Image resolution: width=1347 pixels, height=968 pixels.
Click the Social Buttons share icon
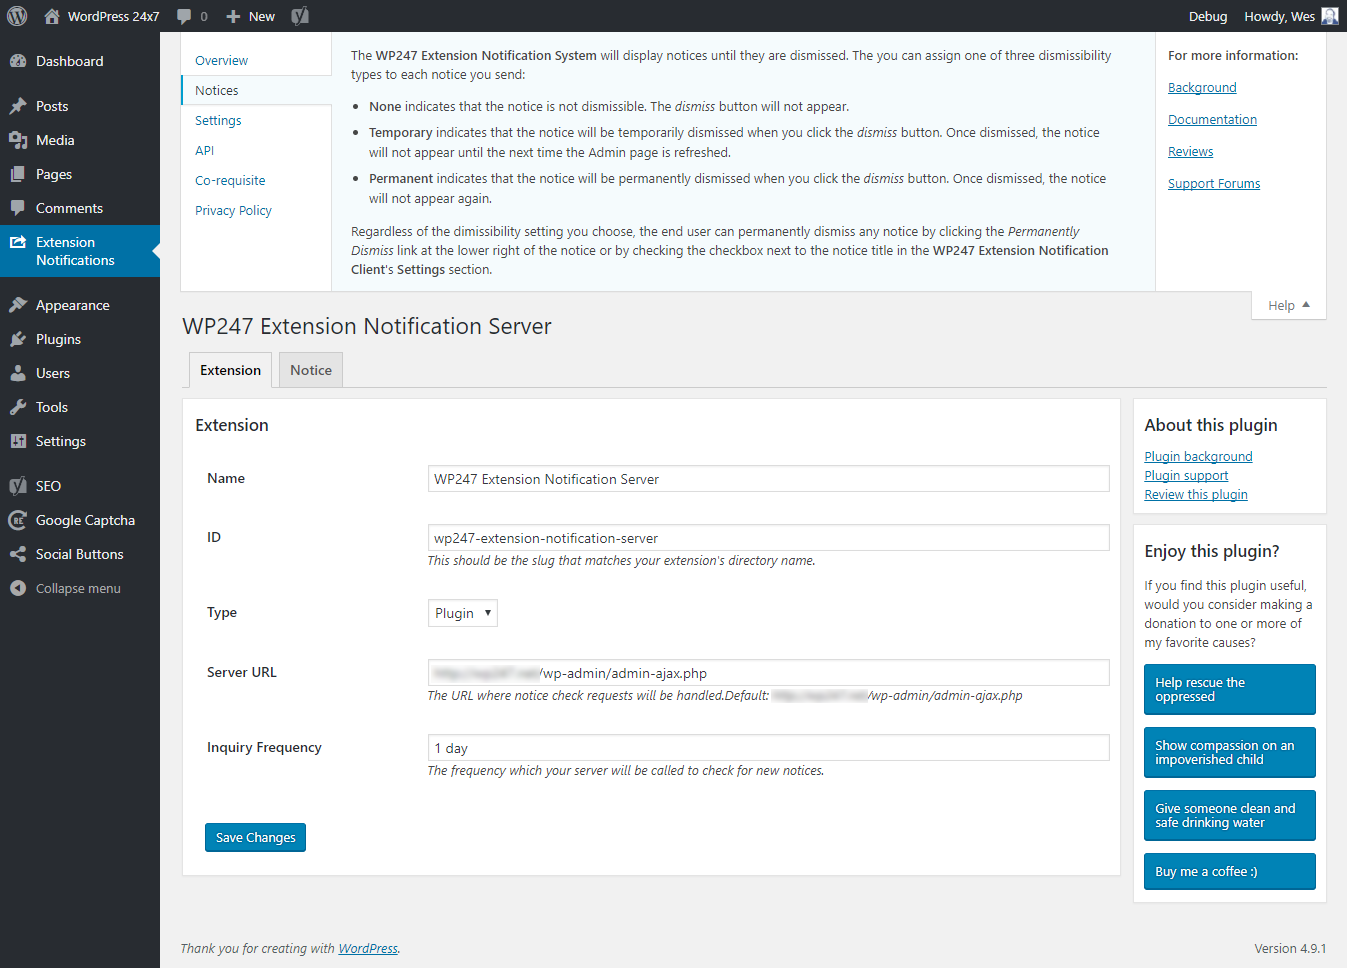pyautogui.click(x=18, y=554)
